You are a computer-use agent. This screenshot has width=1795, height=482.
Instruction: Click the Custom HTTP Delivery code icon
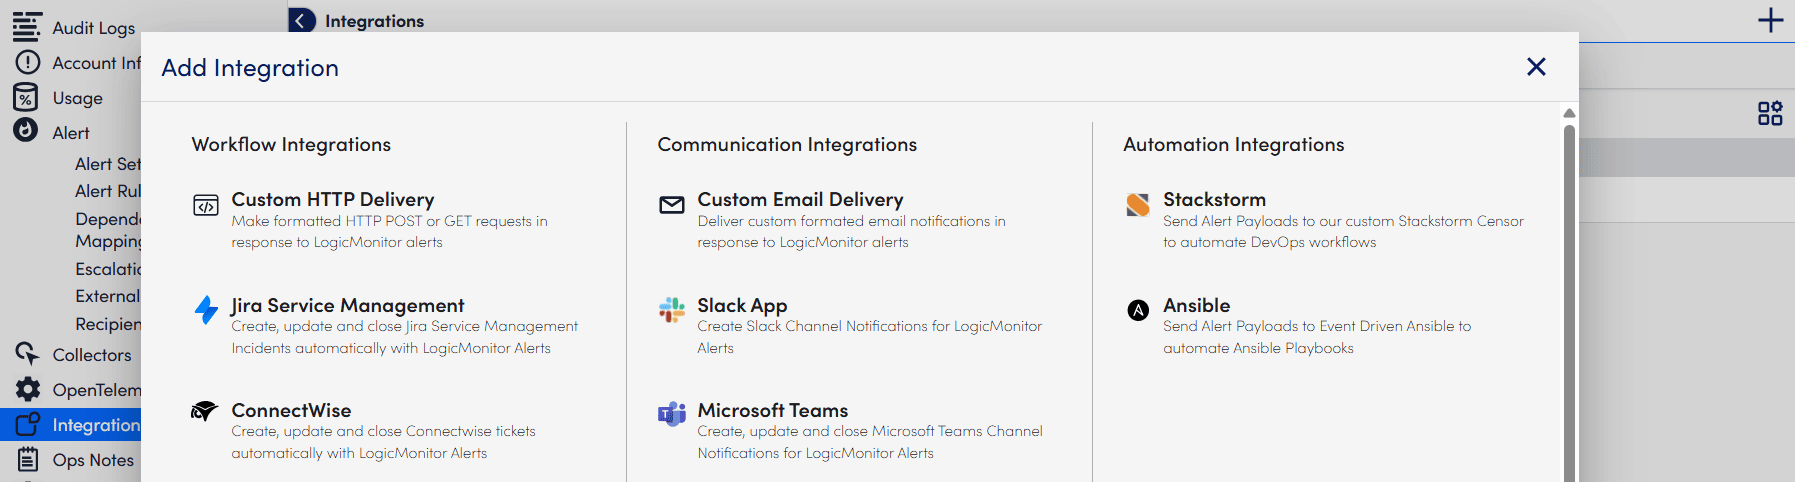click(205, 206)
